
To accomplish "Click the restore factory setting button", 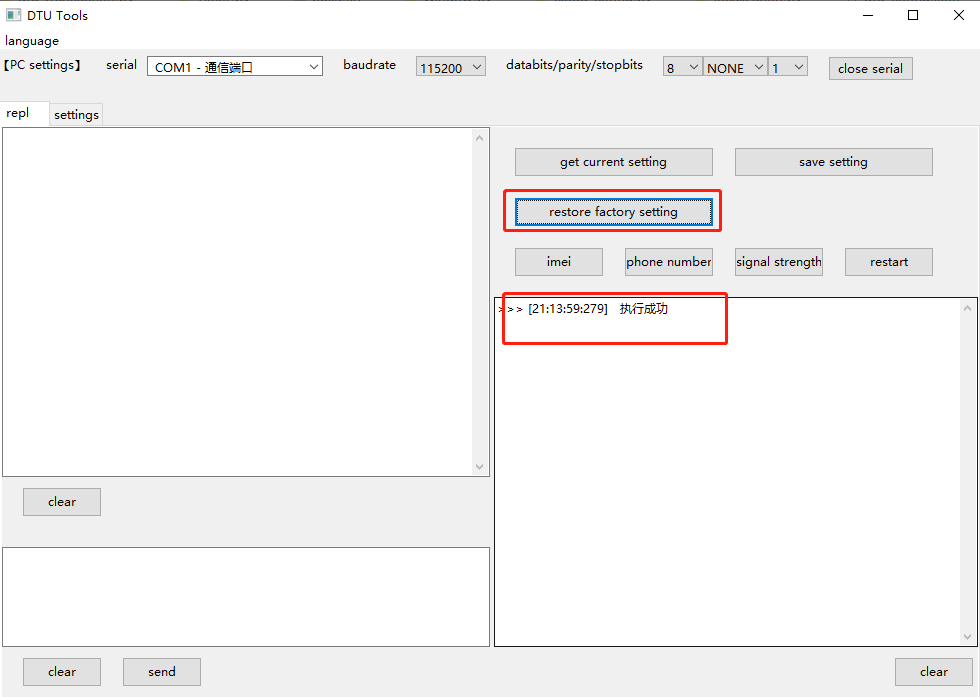I will point(613,211).
